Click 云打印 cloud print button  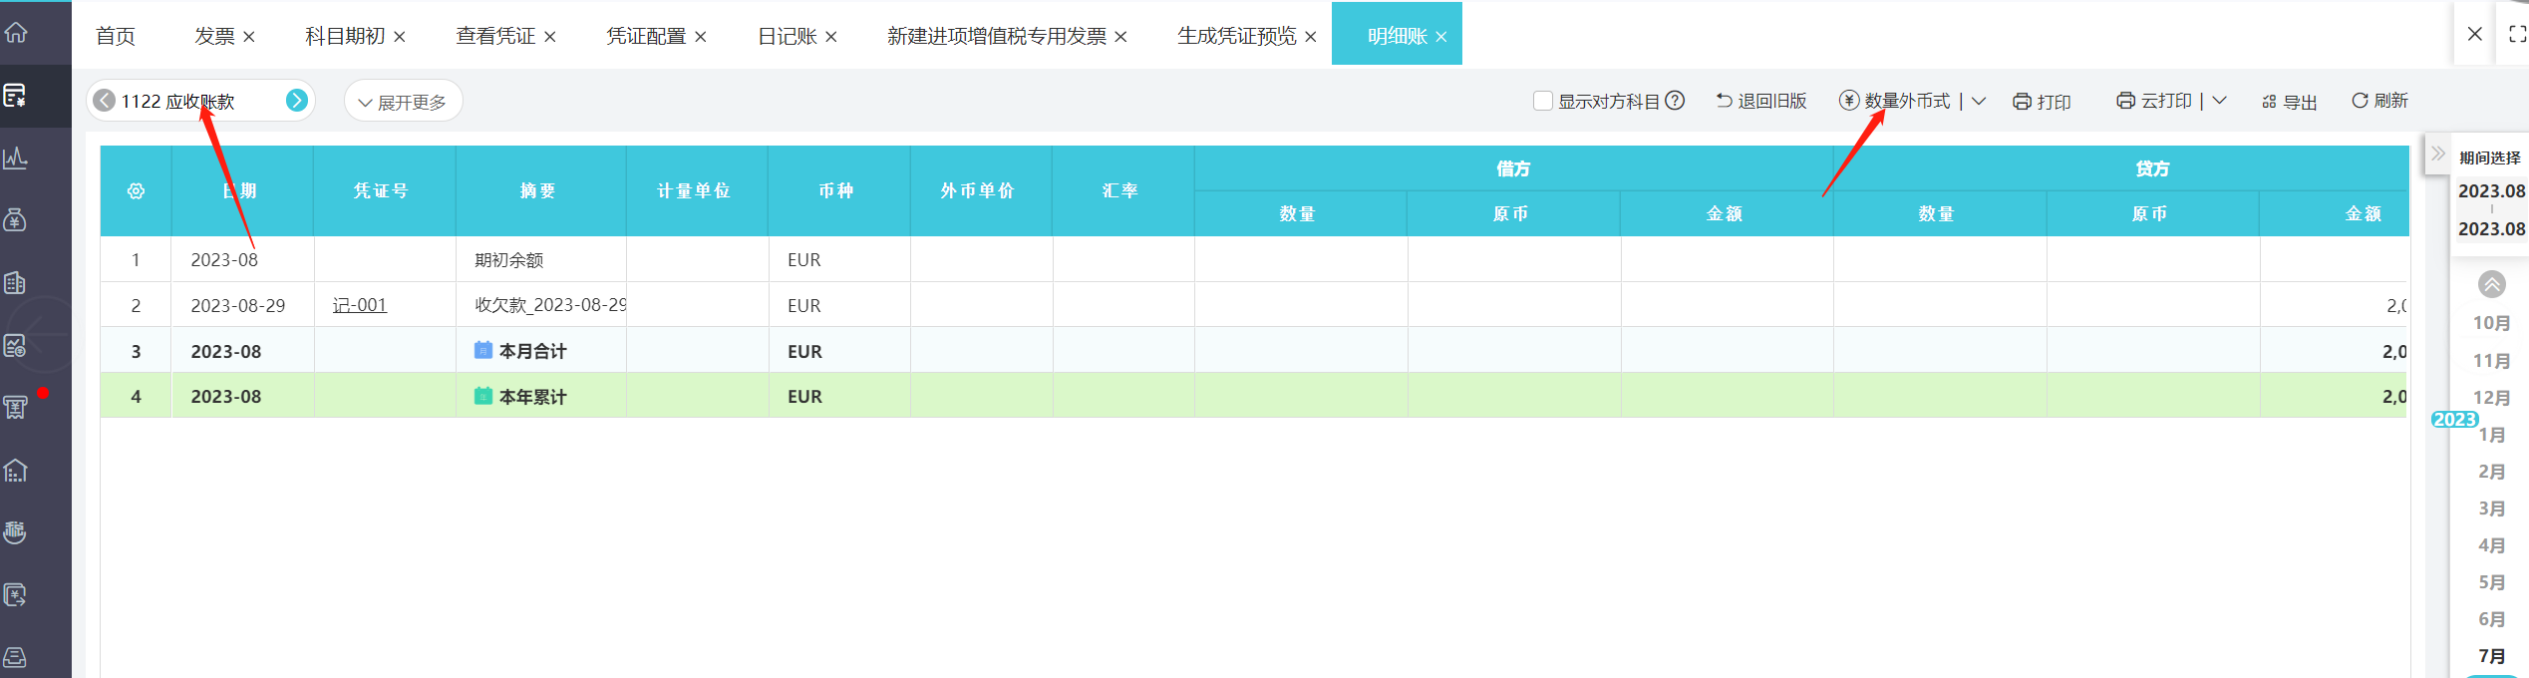(2154, 101)
